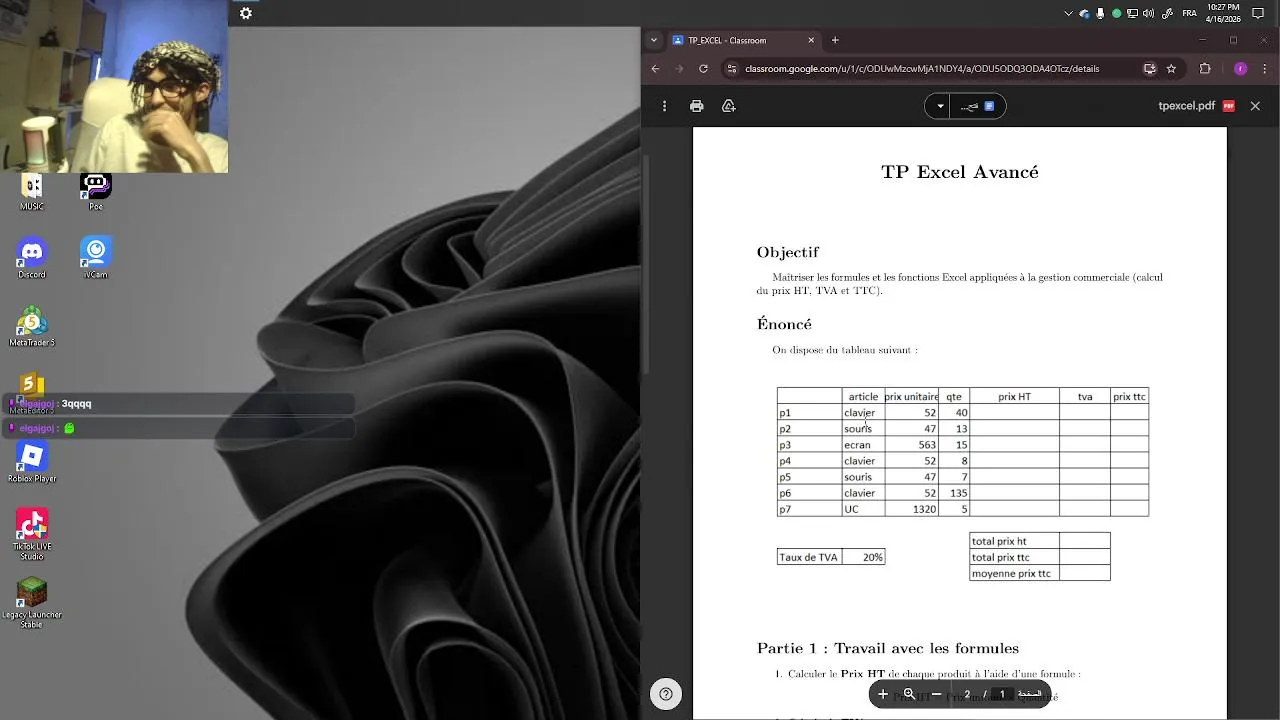
Task: Click the '3qqqq' chat message
Action: [76, 404]
